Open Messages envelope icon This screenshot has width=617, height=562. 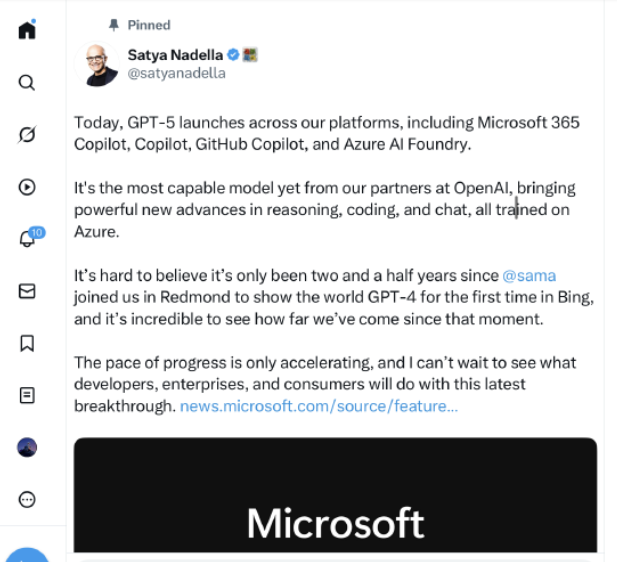pos(27,291)
